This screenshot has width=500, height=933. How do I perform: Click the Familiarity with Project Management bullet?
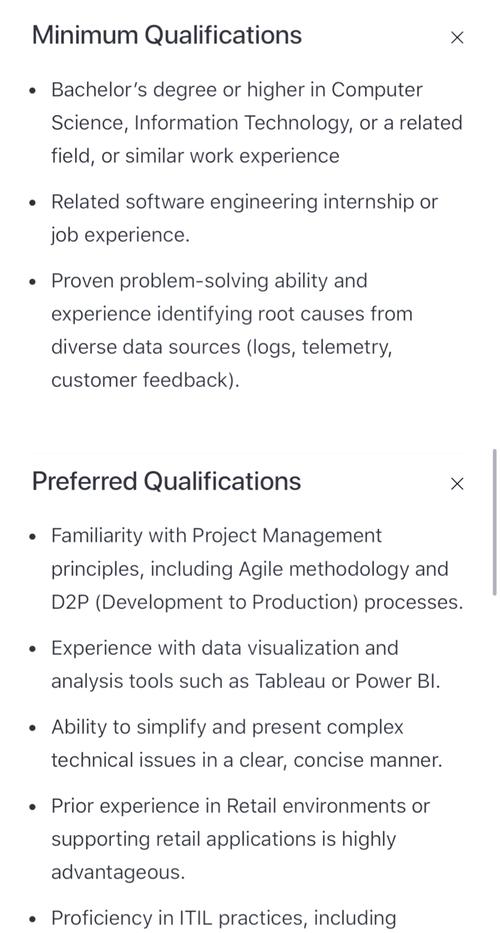pos(257,568)
